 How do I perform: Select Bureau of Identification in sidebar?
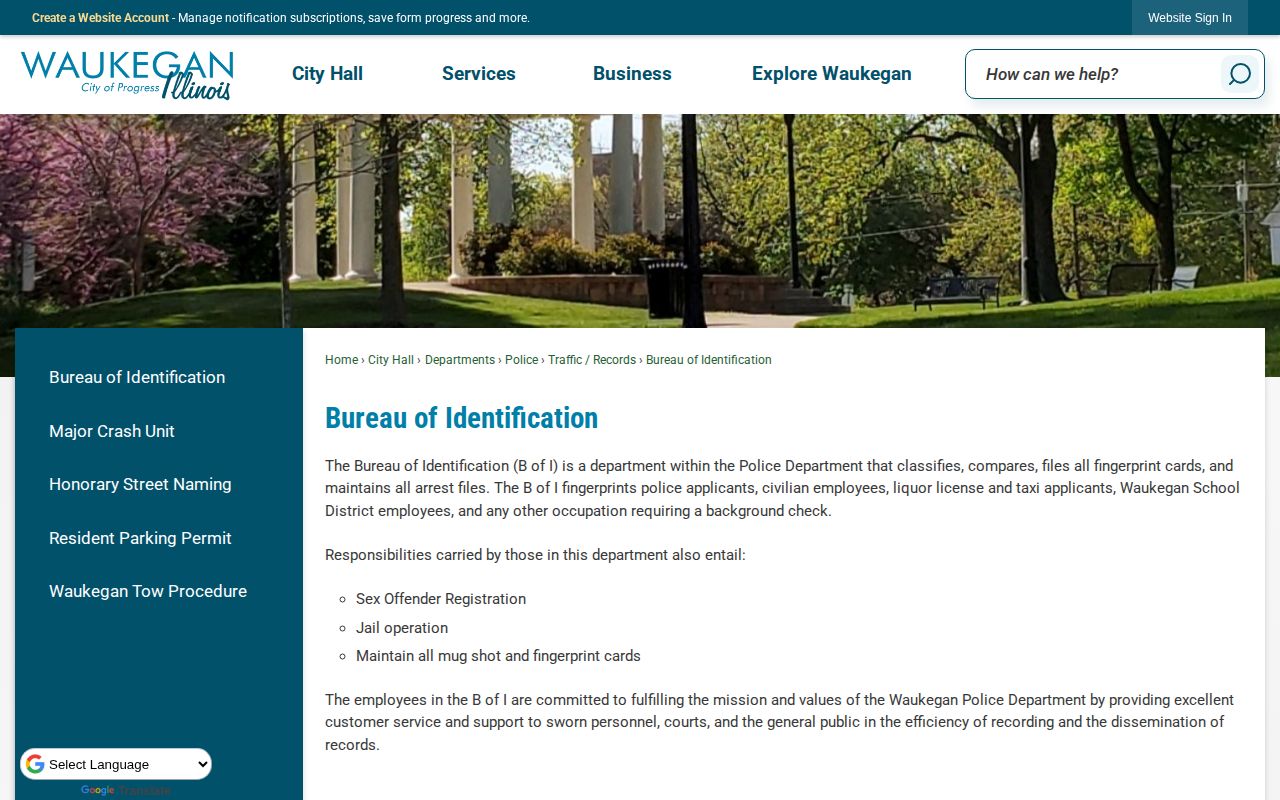(137, 377)
